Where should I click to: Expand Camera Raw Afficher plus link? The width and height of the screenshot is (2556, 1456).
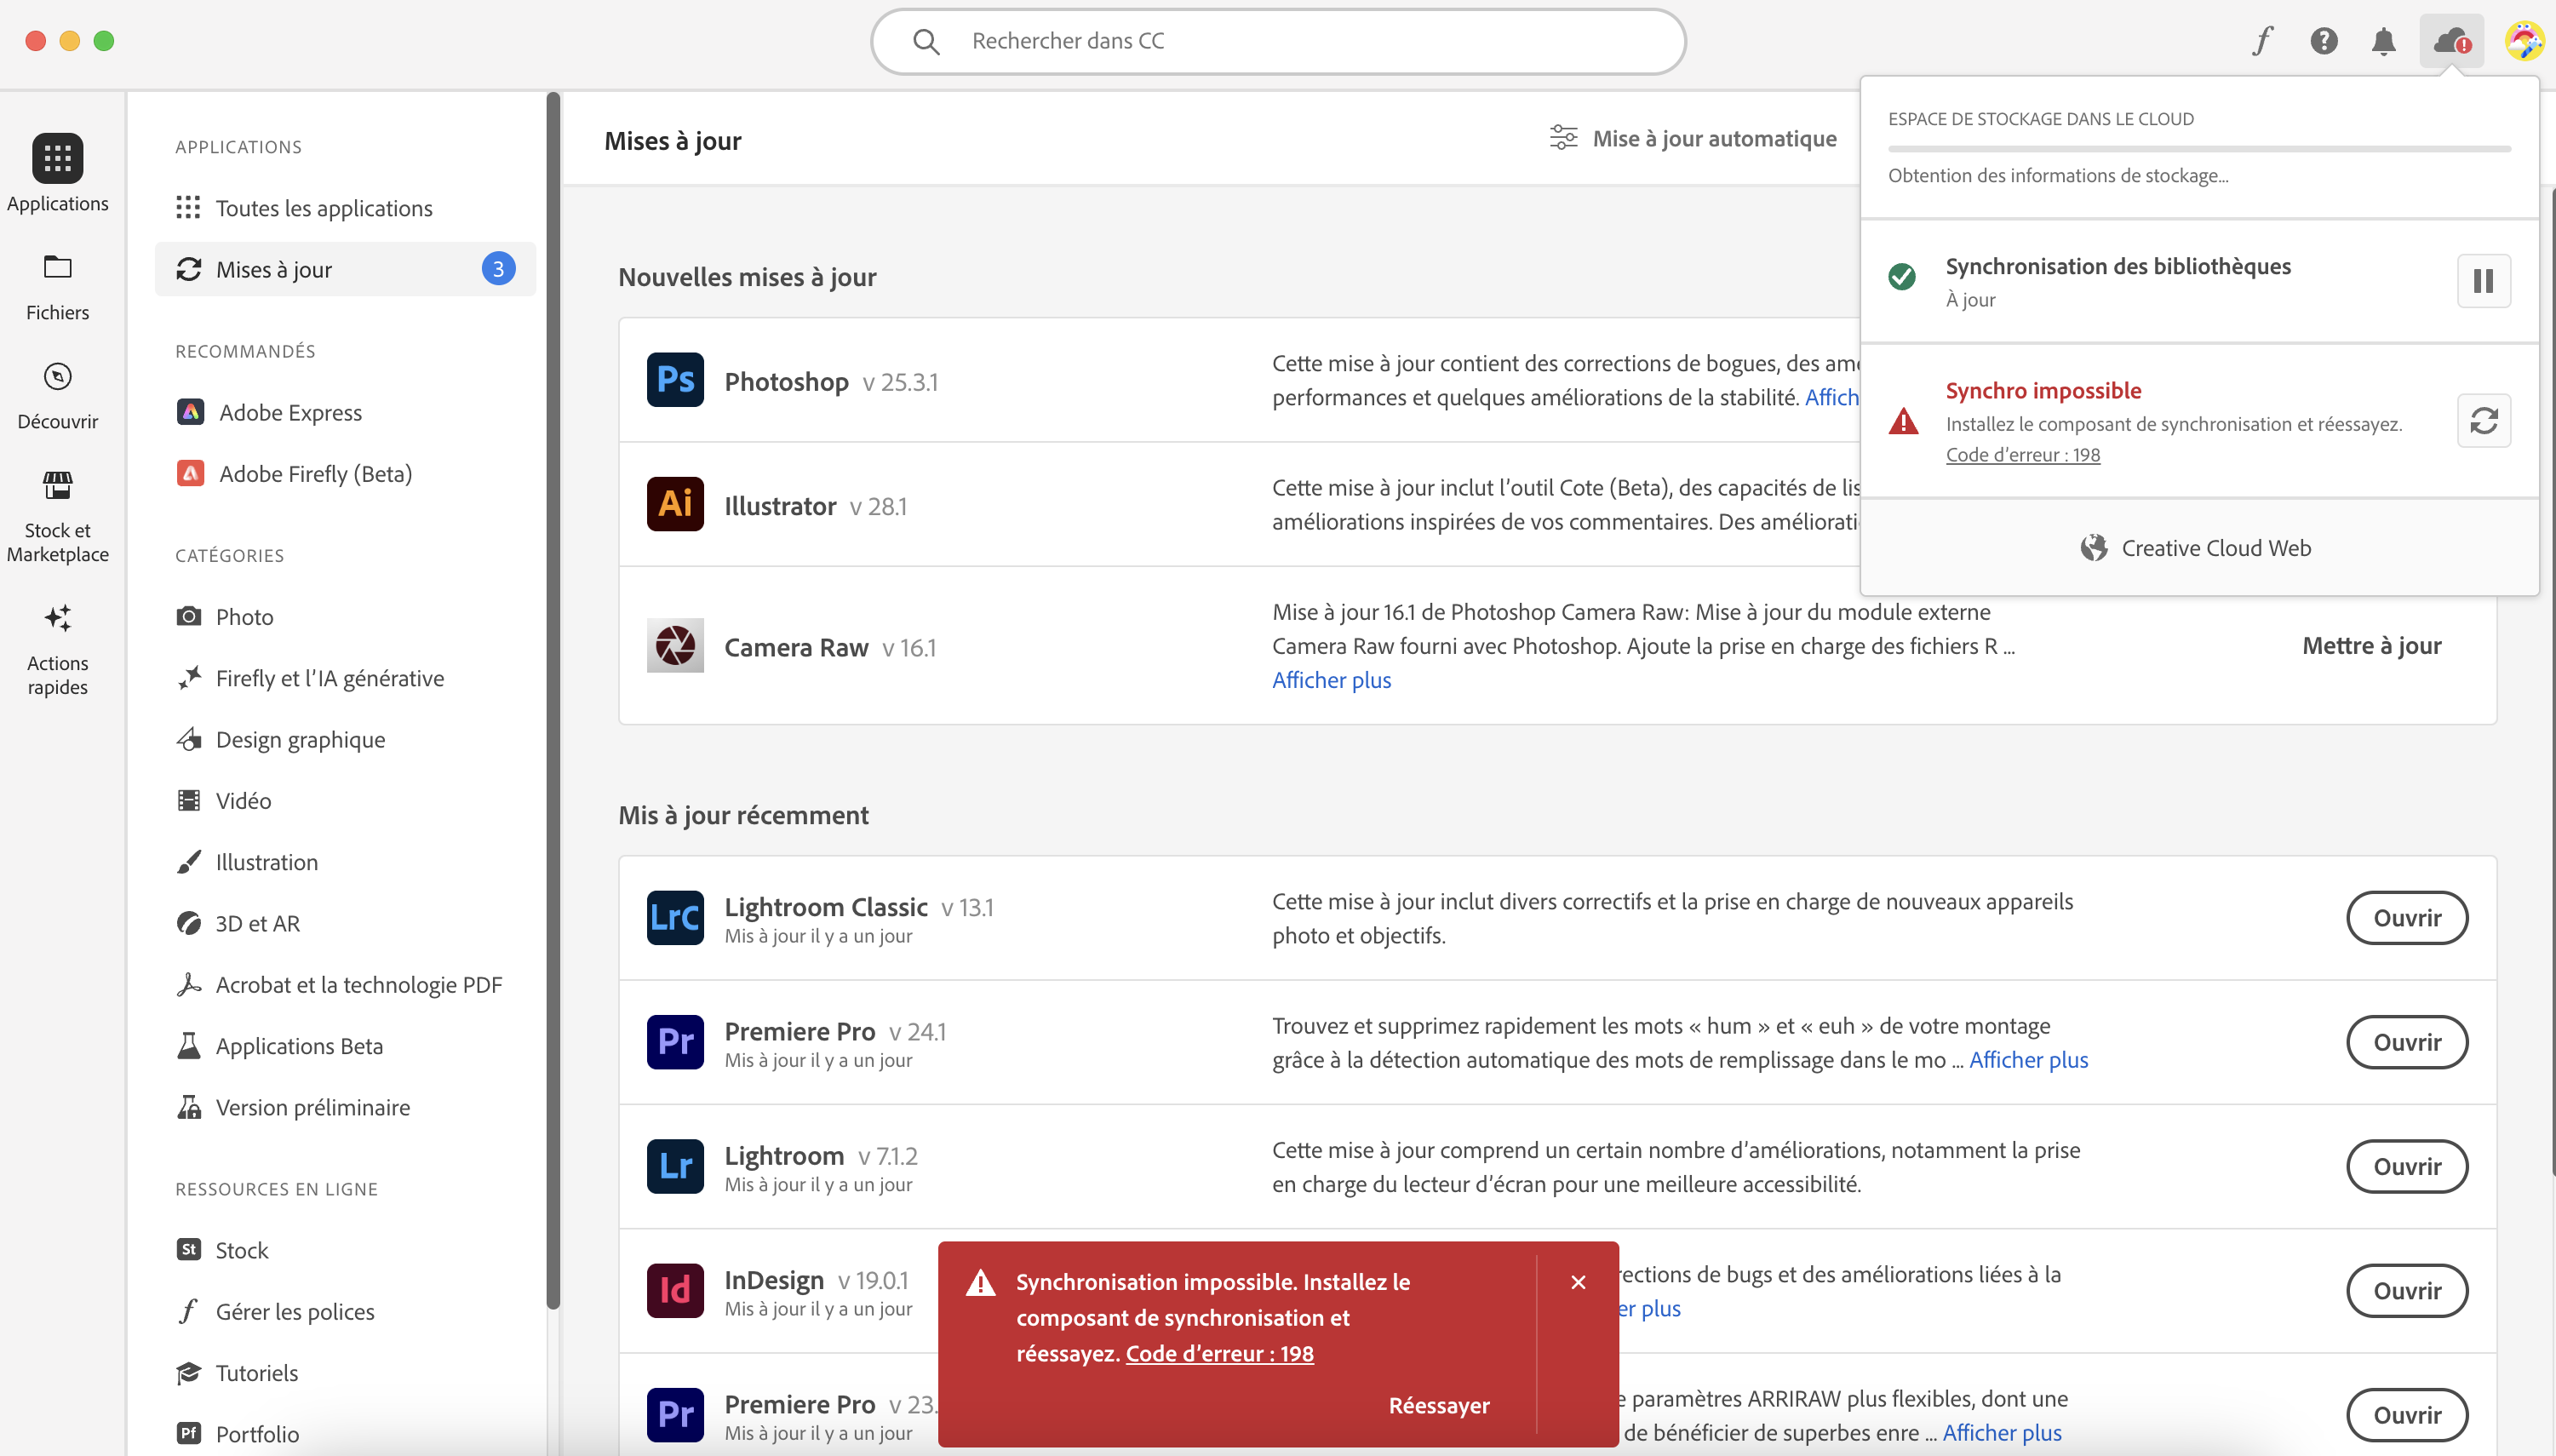point(1331,680)
